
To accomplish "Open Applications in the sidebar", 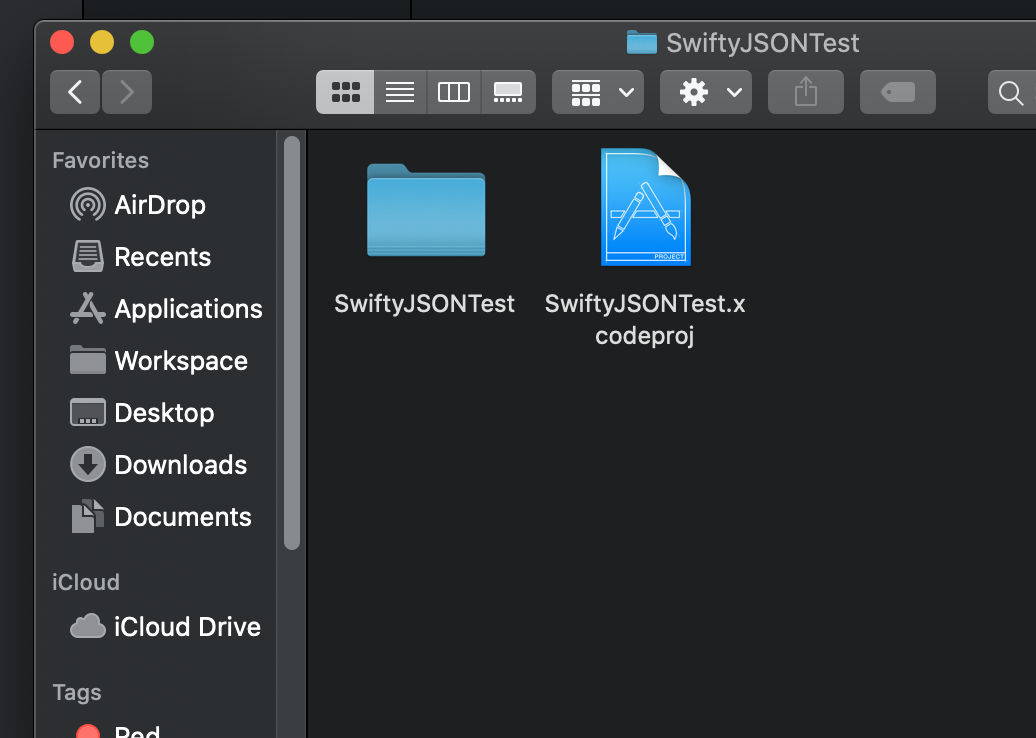I will point(166,309).
